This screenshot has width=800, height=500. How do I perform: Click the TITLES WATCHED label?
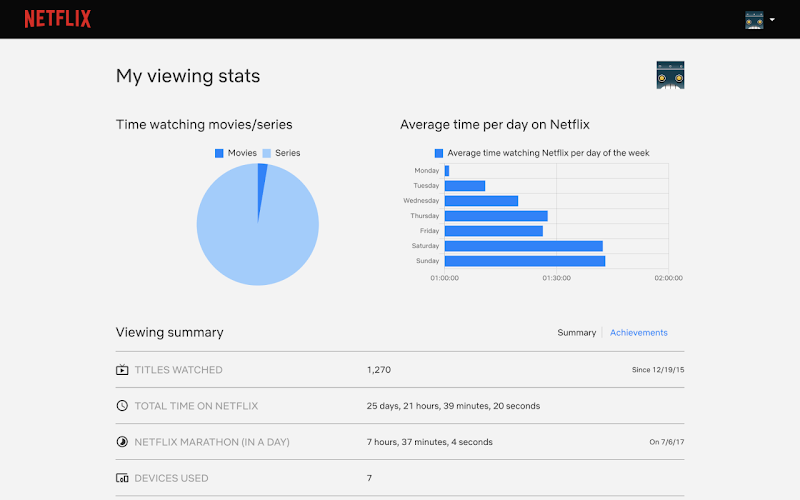pyautogui.click(x=179, y=370)
